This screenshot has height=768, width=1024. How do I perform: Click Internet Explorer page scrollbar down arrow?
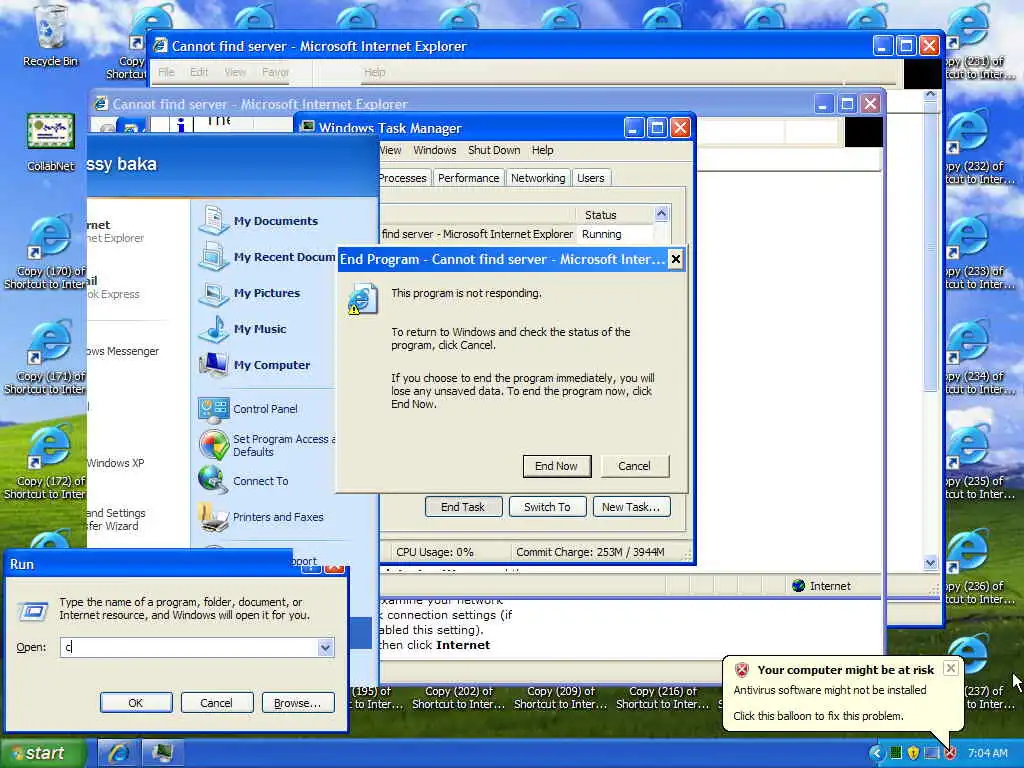[930, 563]
